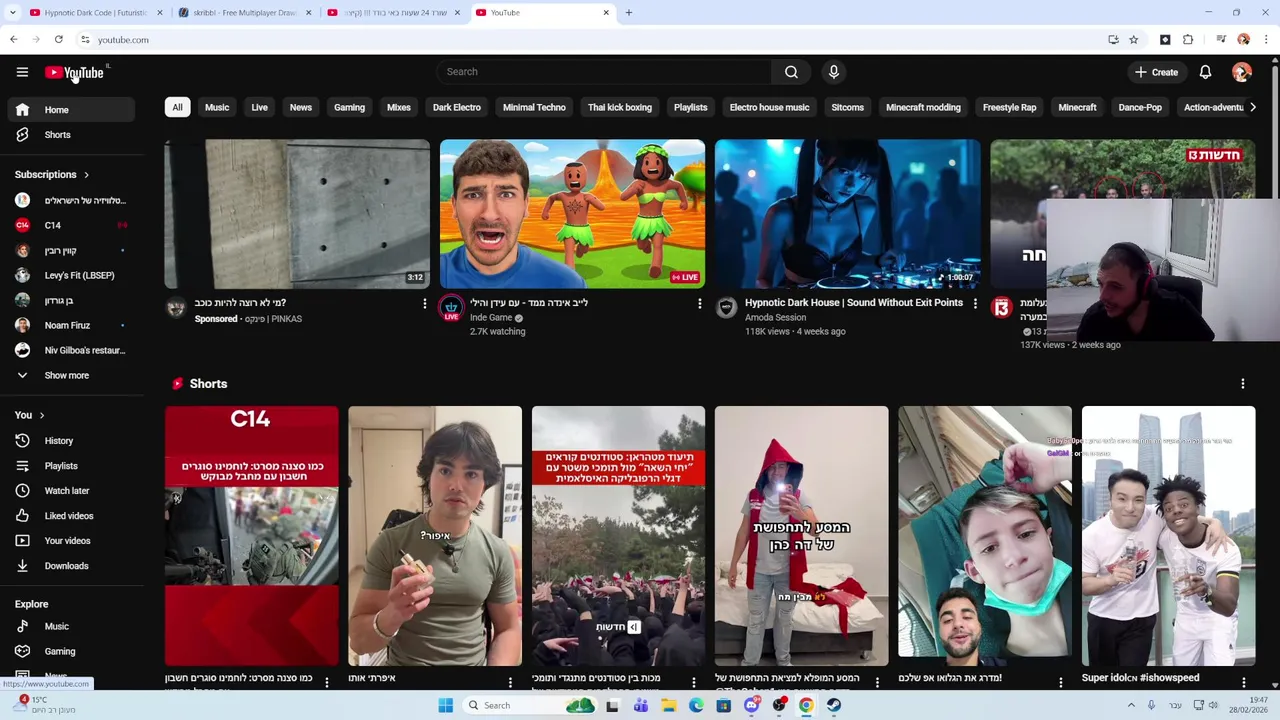
Task: Open options menu for Shorts shelf
Action: (1243, 384)
